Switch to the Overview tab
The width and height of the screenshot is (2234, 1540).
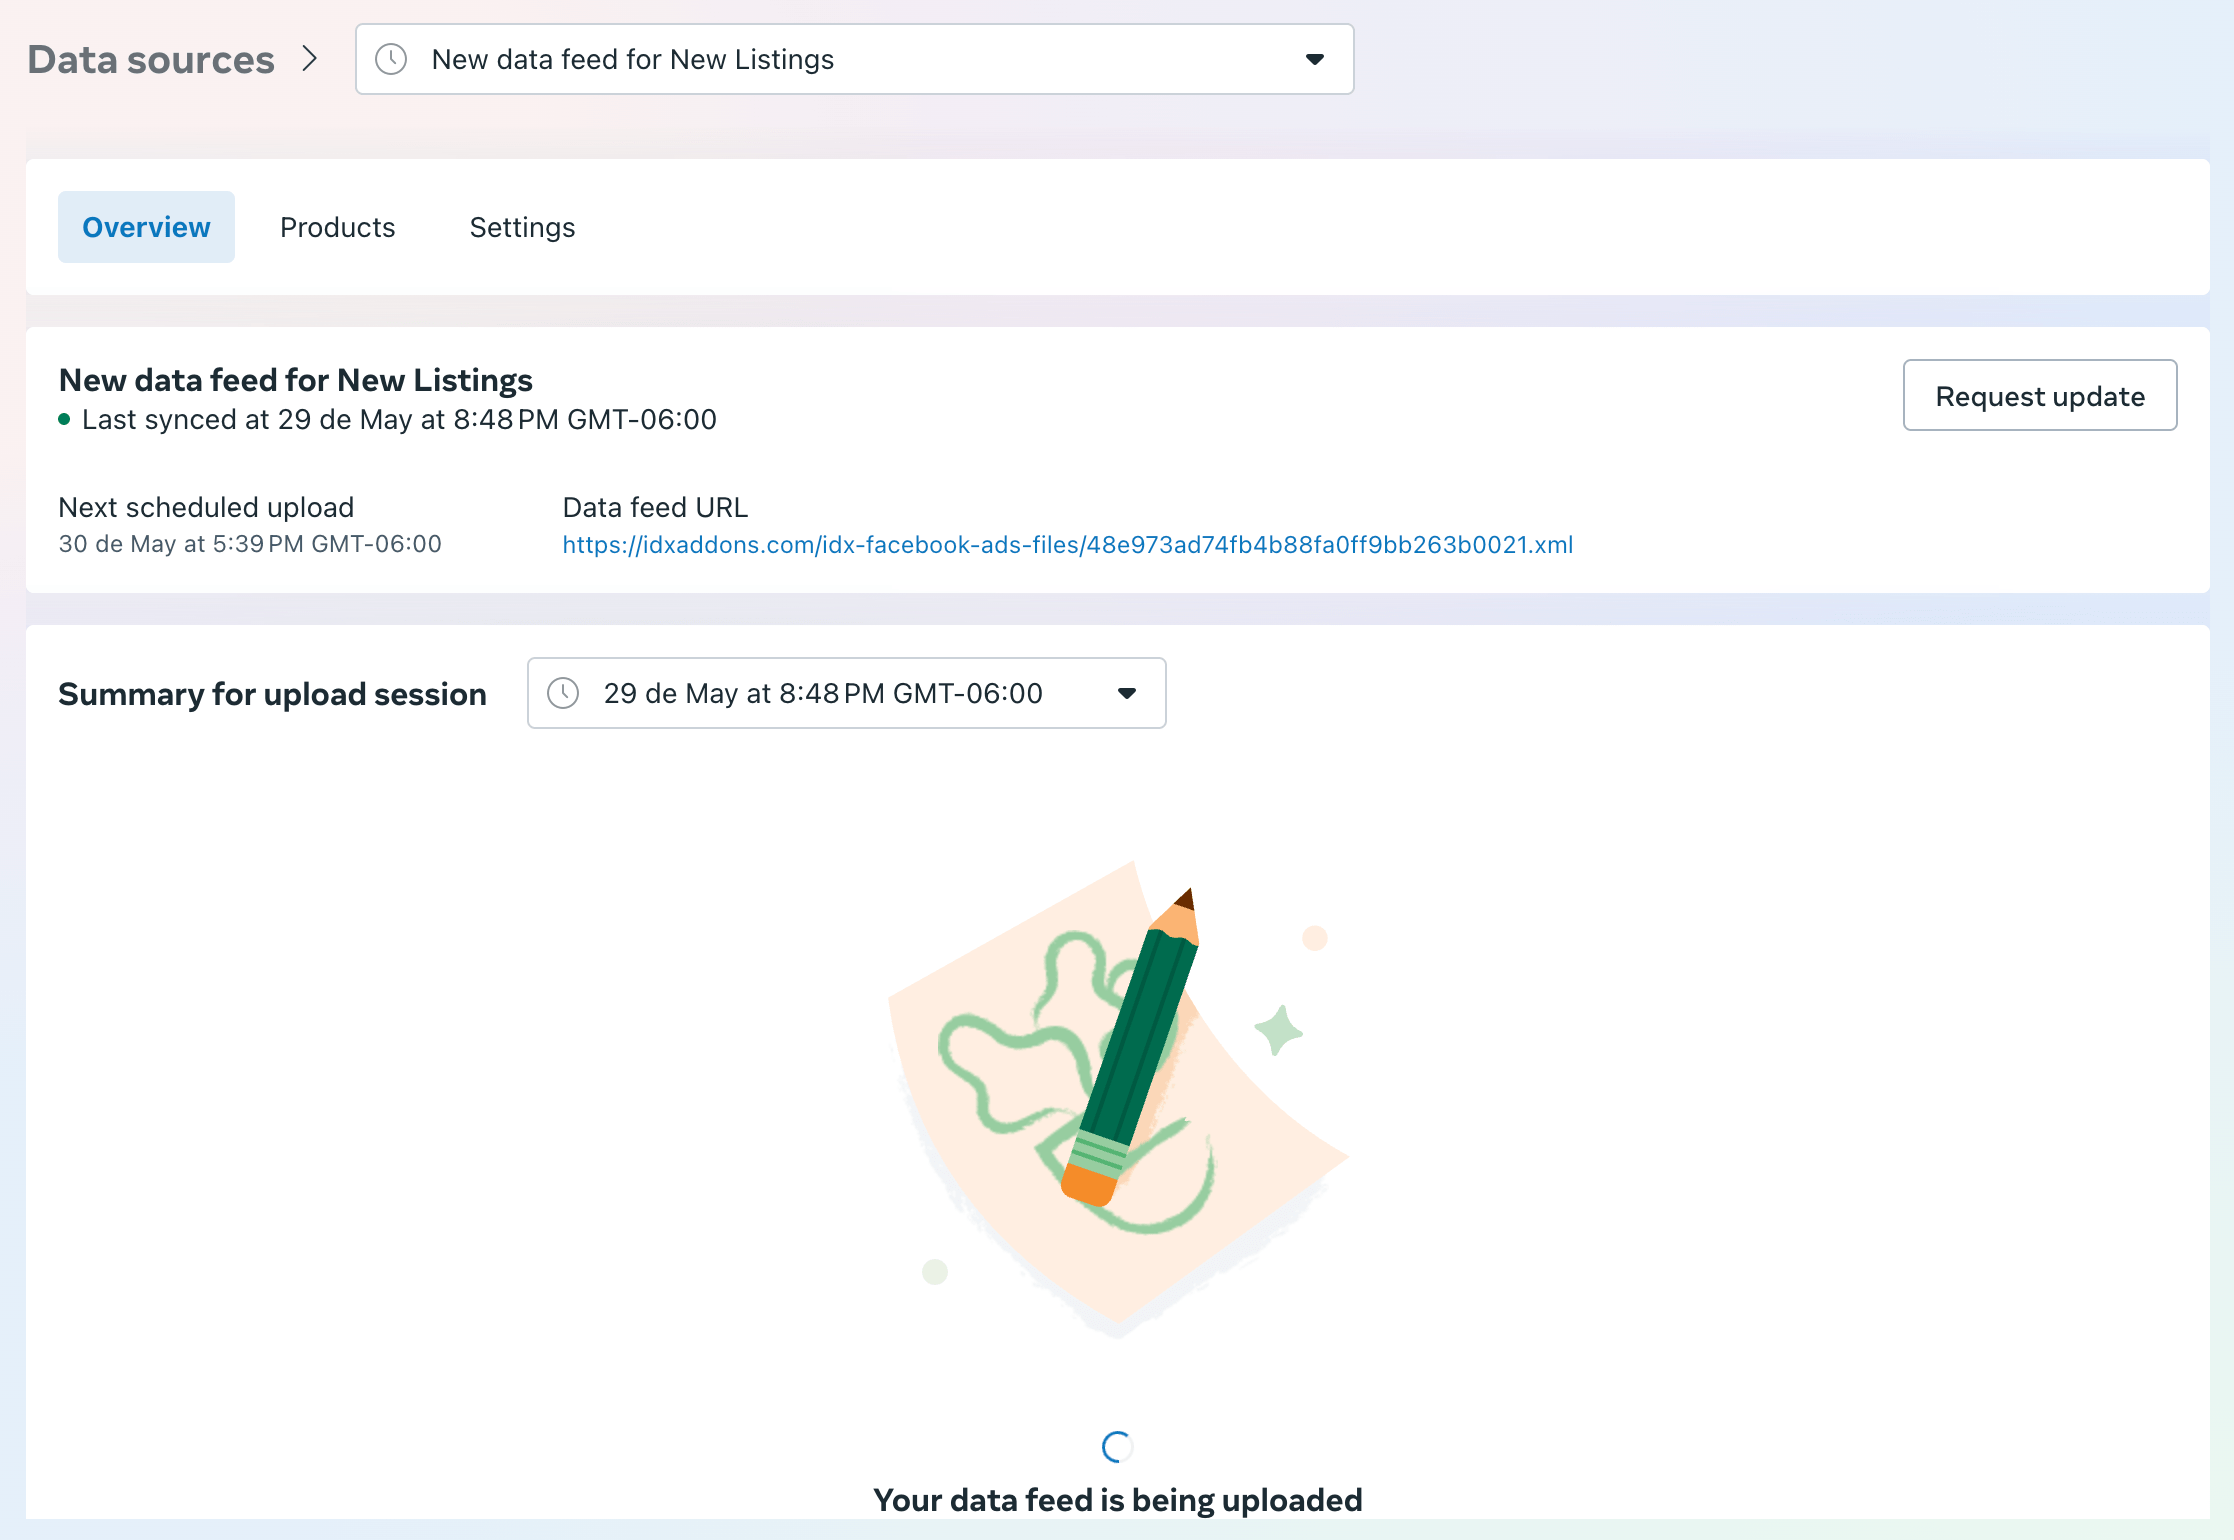tap(146, 227)
